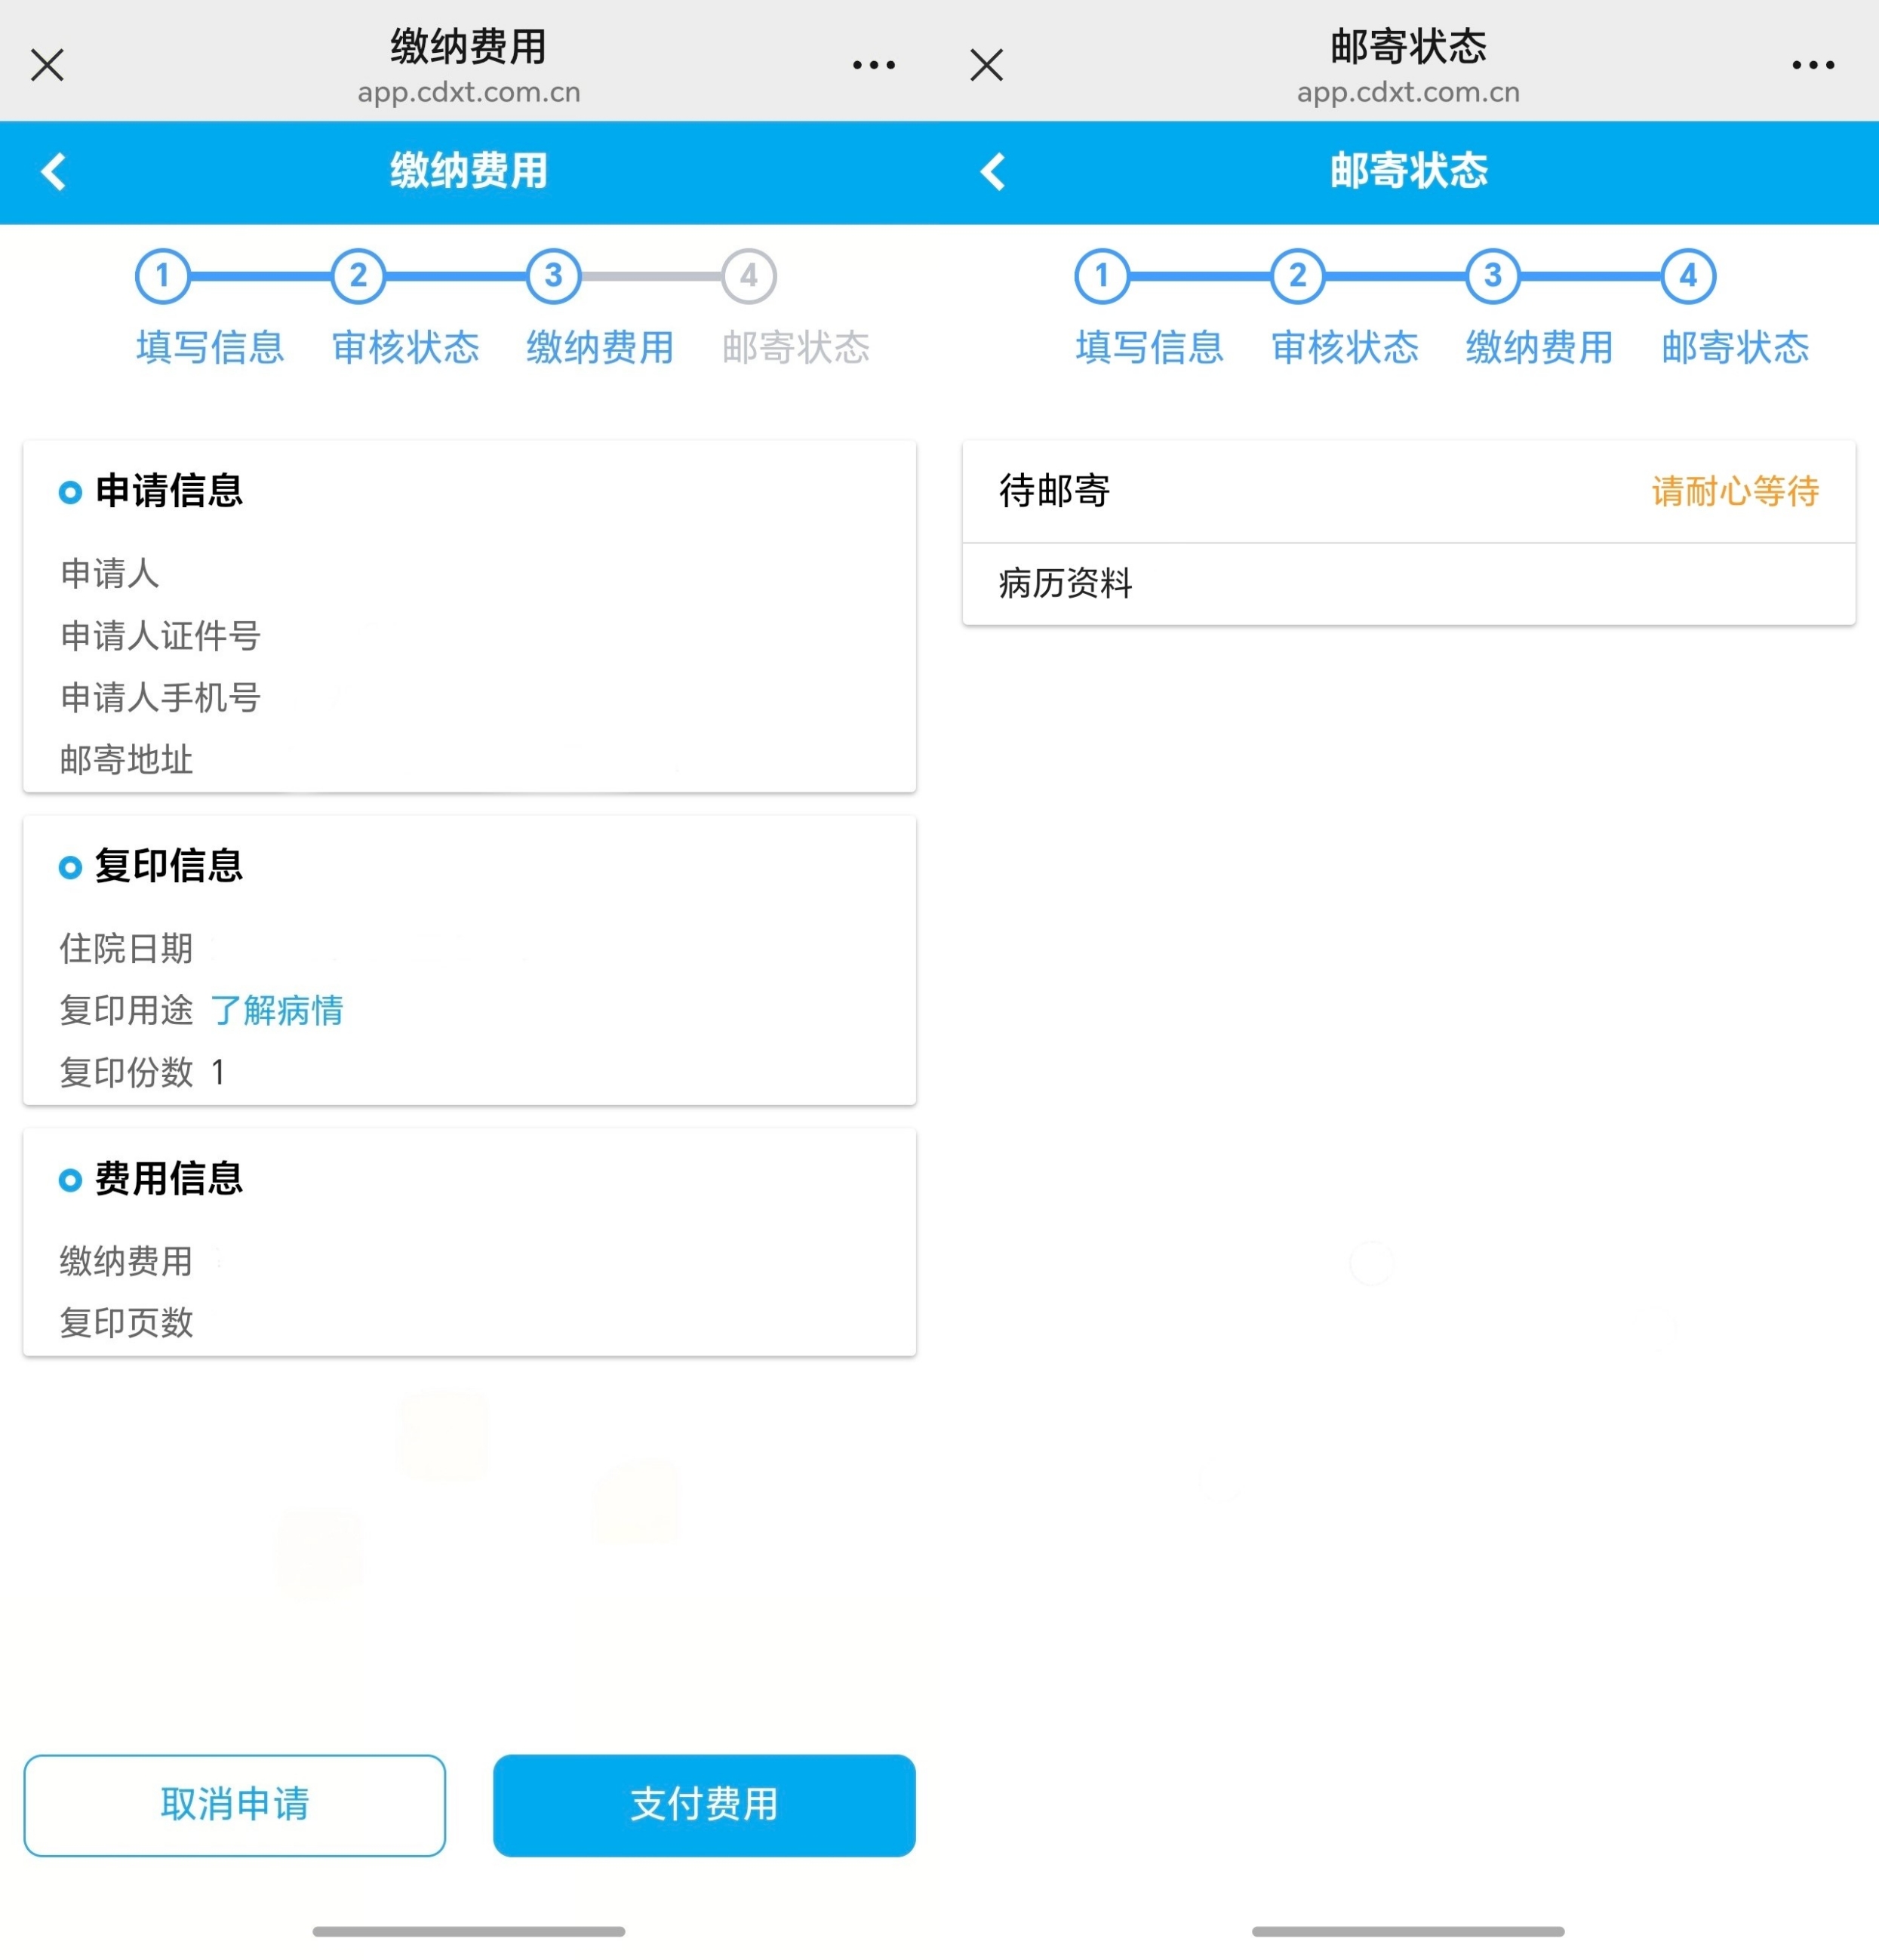Select step 3 circle on left page
1879x1960 pixels.
(553, 276)
